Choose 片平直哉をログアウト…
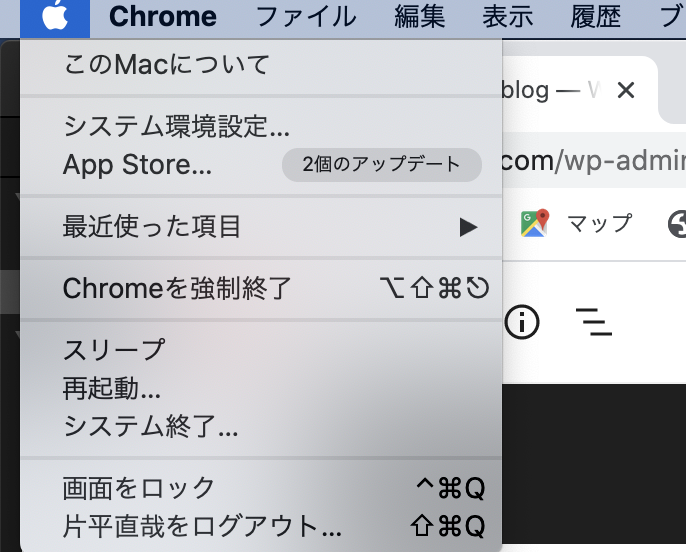Image resolution: width=686 pixels, height=552 pixels. pos(261,526)
